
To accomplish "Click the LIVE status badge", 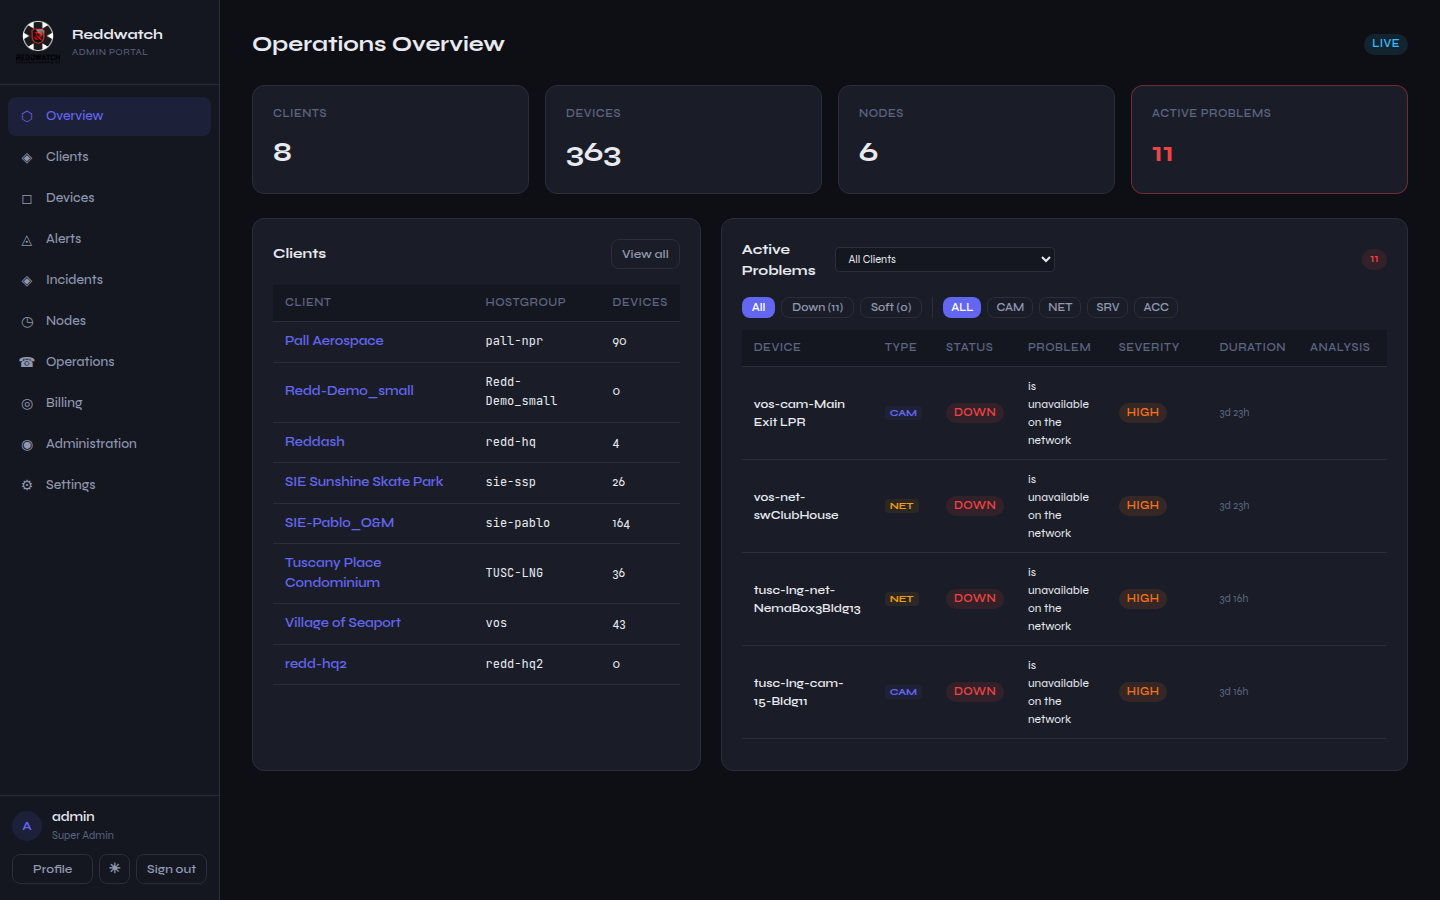I will (x=1385, y=43).
